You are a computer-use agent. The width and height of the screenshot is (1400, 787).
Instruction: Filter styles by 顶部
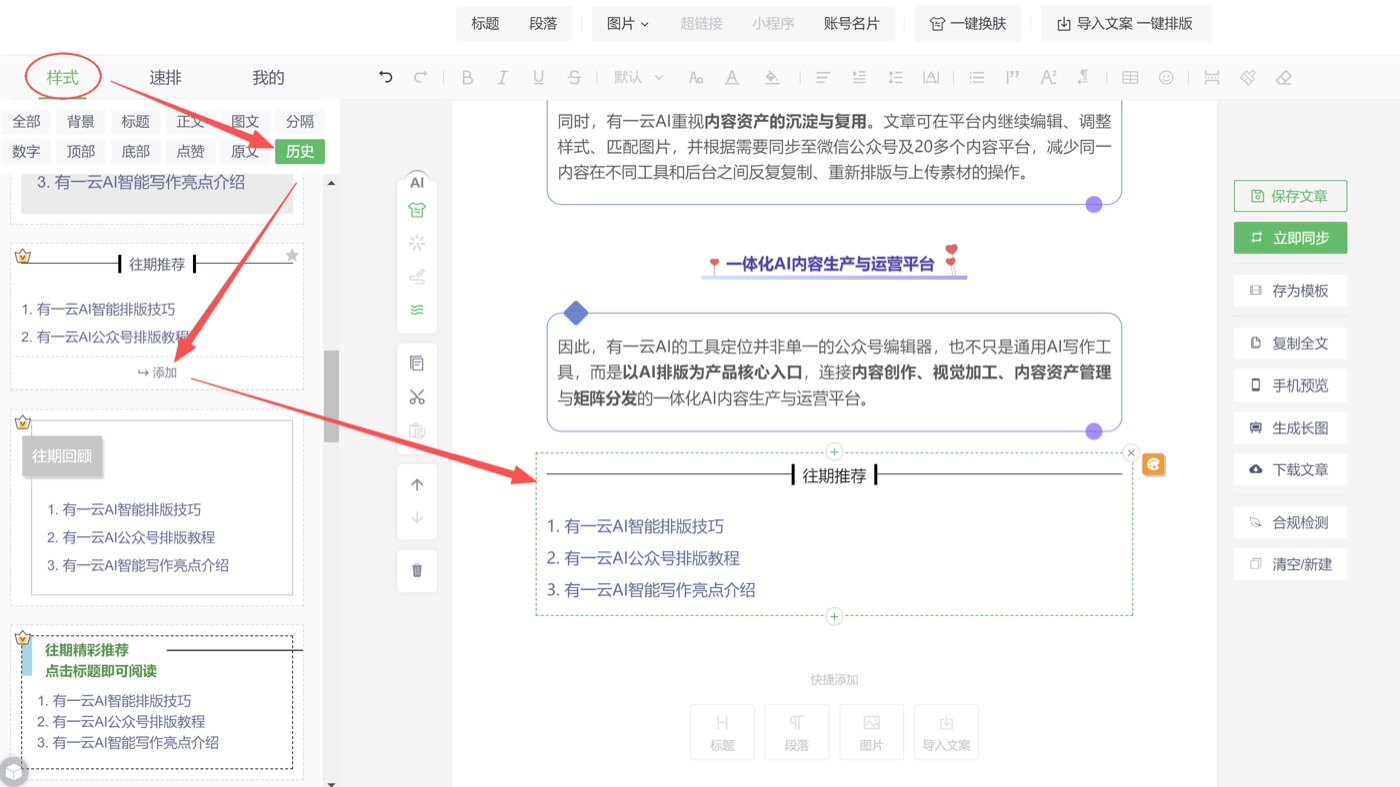tap(81, 151)
